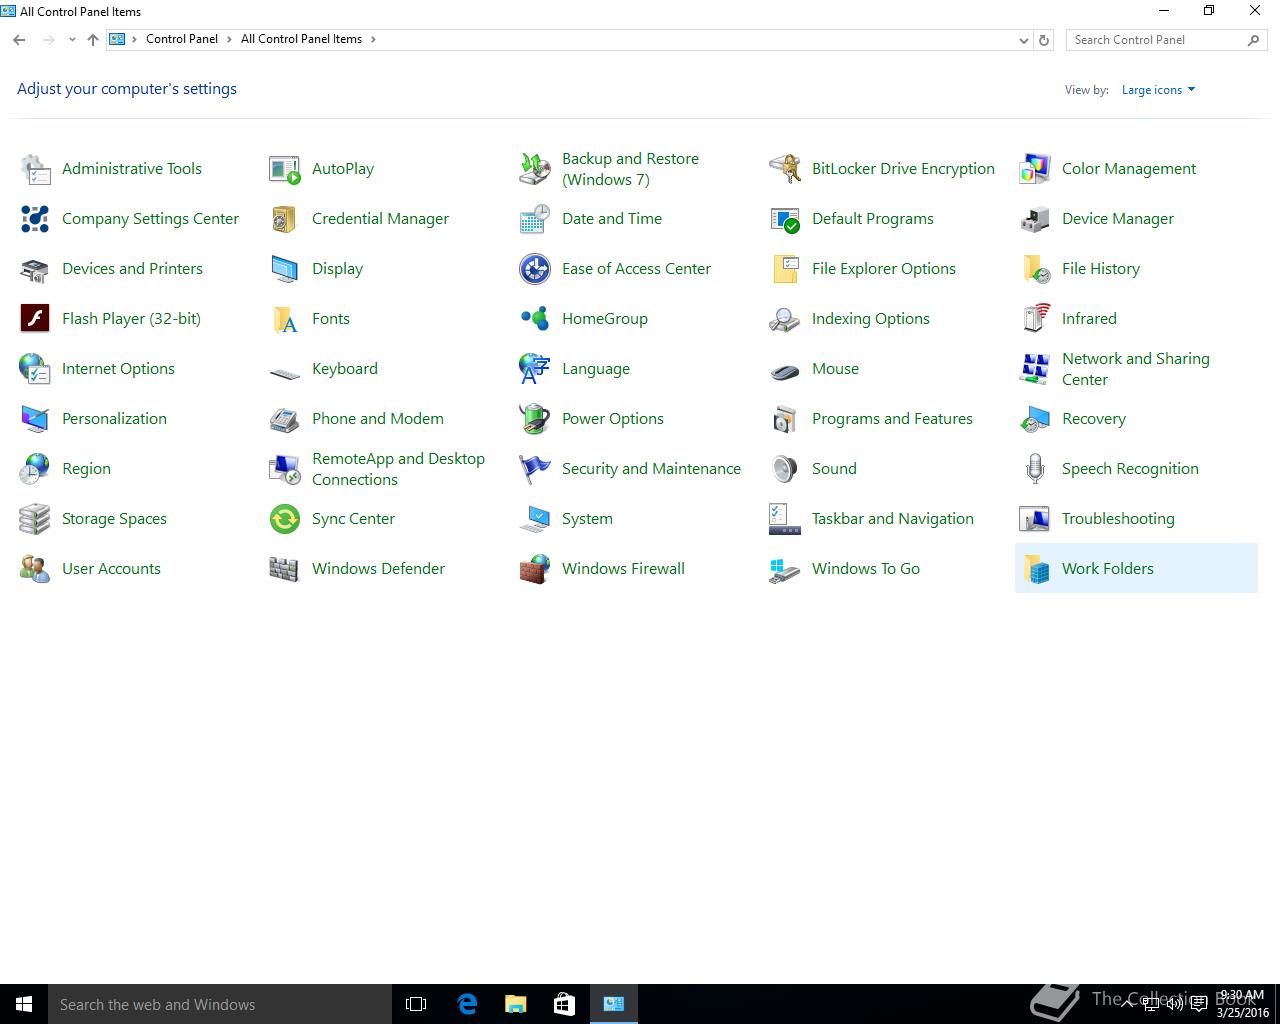The image size is (1280, 1024).
Task: Click the Control Panel breadcrumb segment
Action: (181, 39)
